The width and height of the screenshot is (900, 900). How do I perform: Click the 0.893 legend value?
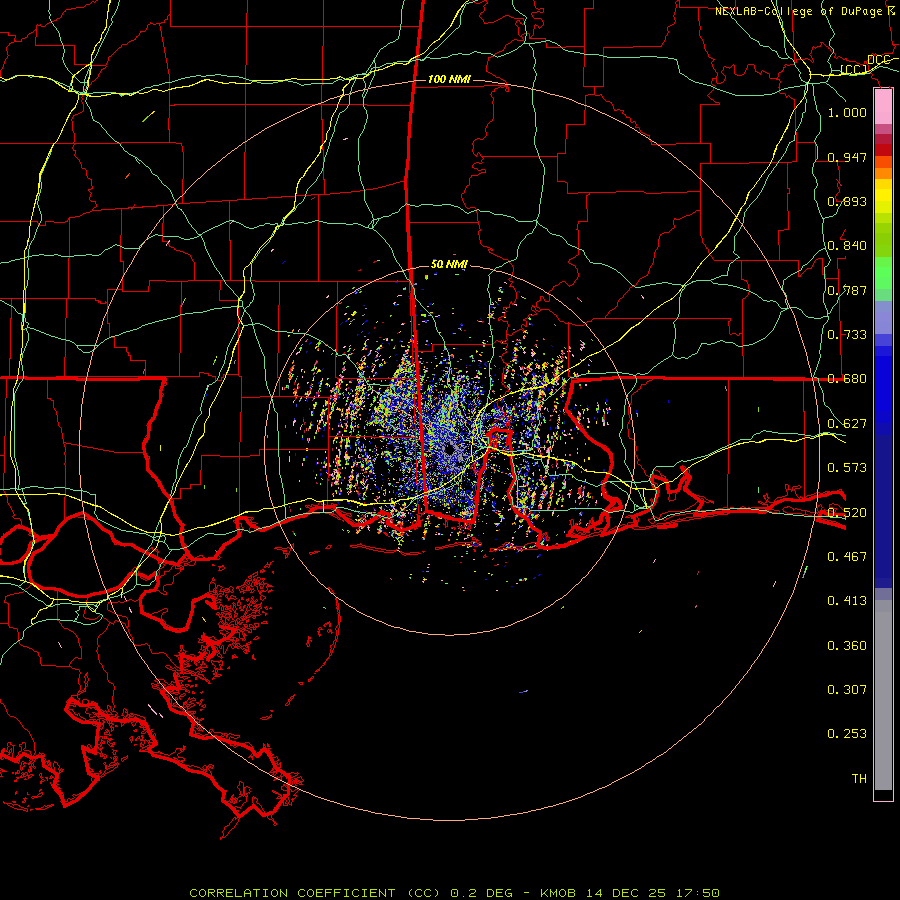tap(847, 201)
